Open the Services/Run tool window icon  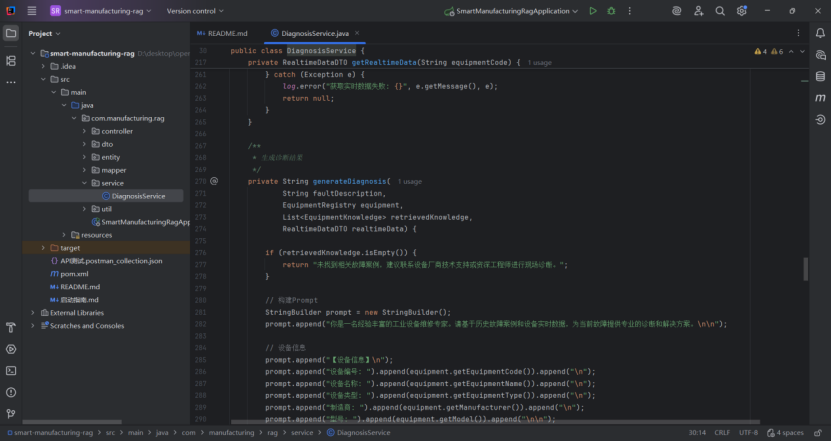click(x=11, y=349)
